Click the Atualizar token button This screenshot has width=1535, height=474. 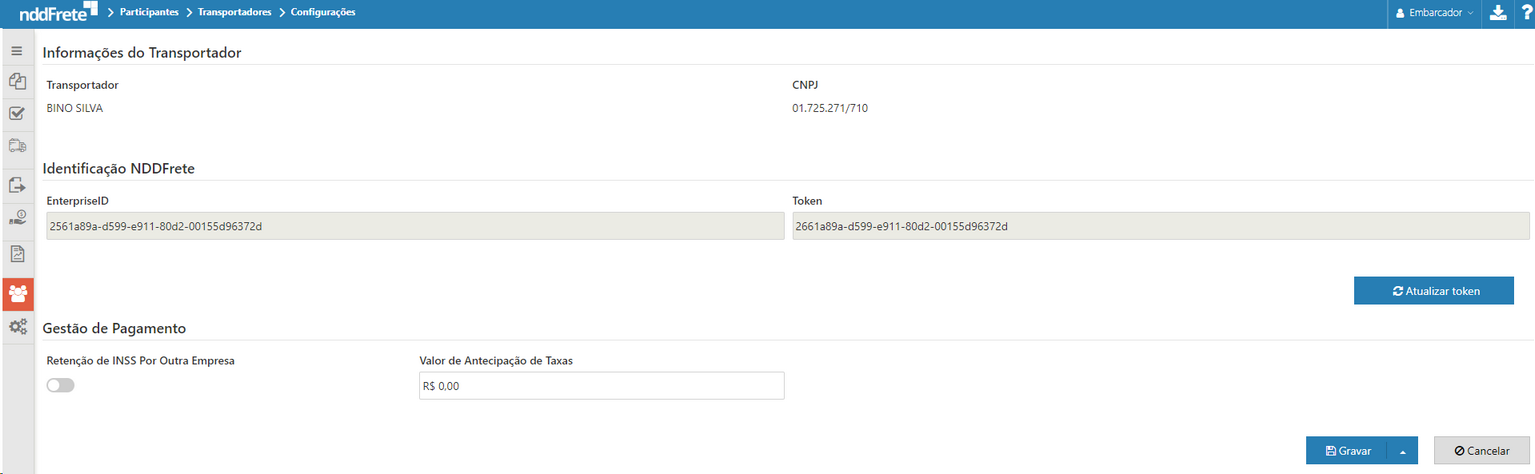pyautogui.click(x=1433, y=291)
